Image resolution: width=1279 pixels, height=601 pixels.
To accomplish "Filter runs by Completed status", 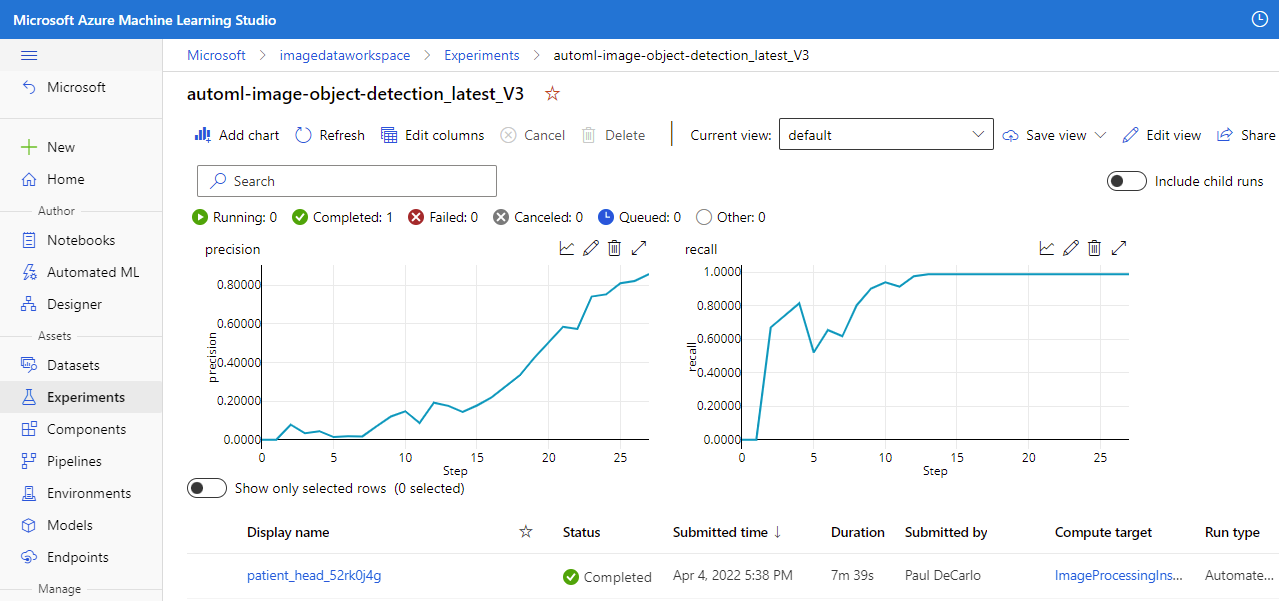I will 343,216.
